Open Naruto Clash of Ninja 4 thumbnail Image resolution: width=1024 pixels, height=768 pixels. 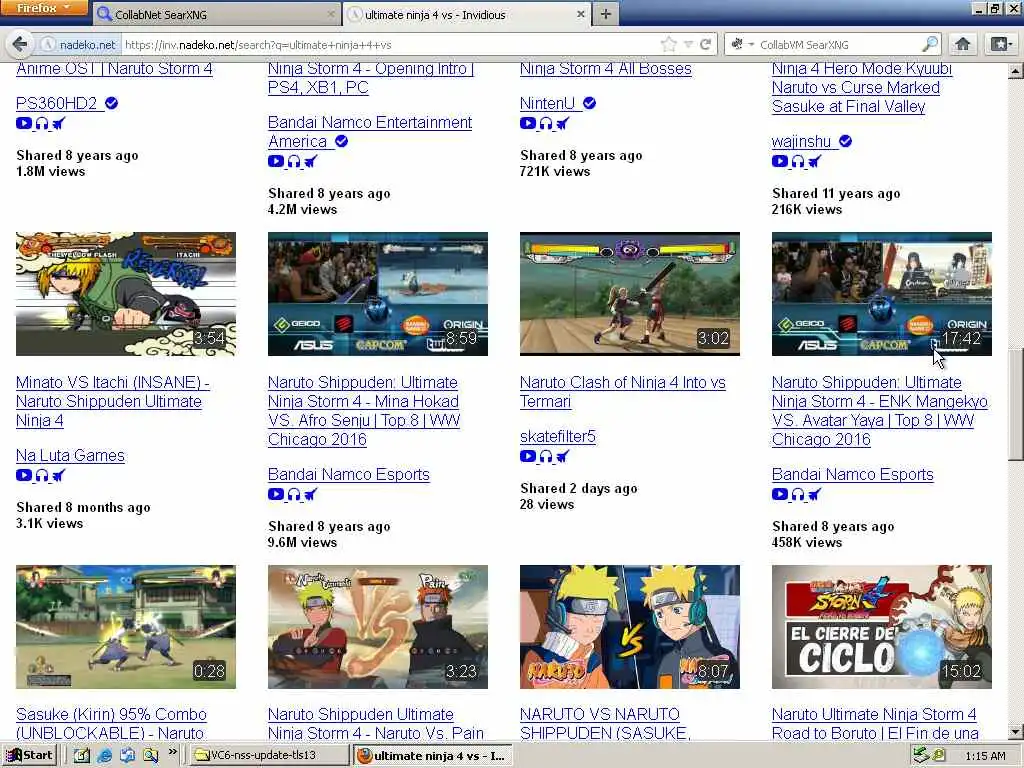point(630,294)
